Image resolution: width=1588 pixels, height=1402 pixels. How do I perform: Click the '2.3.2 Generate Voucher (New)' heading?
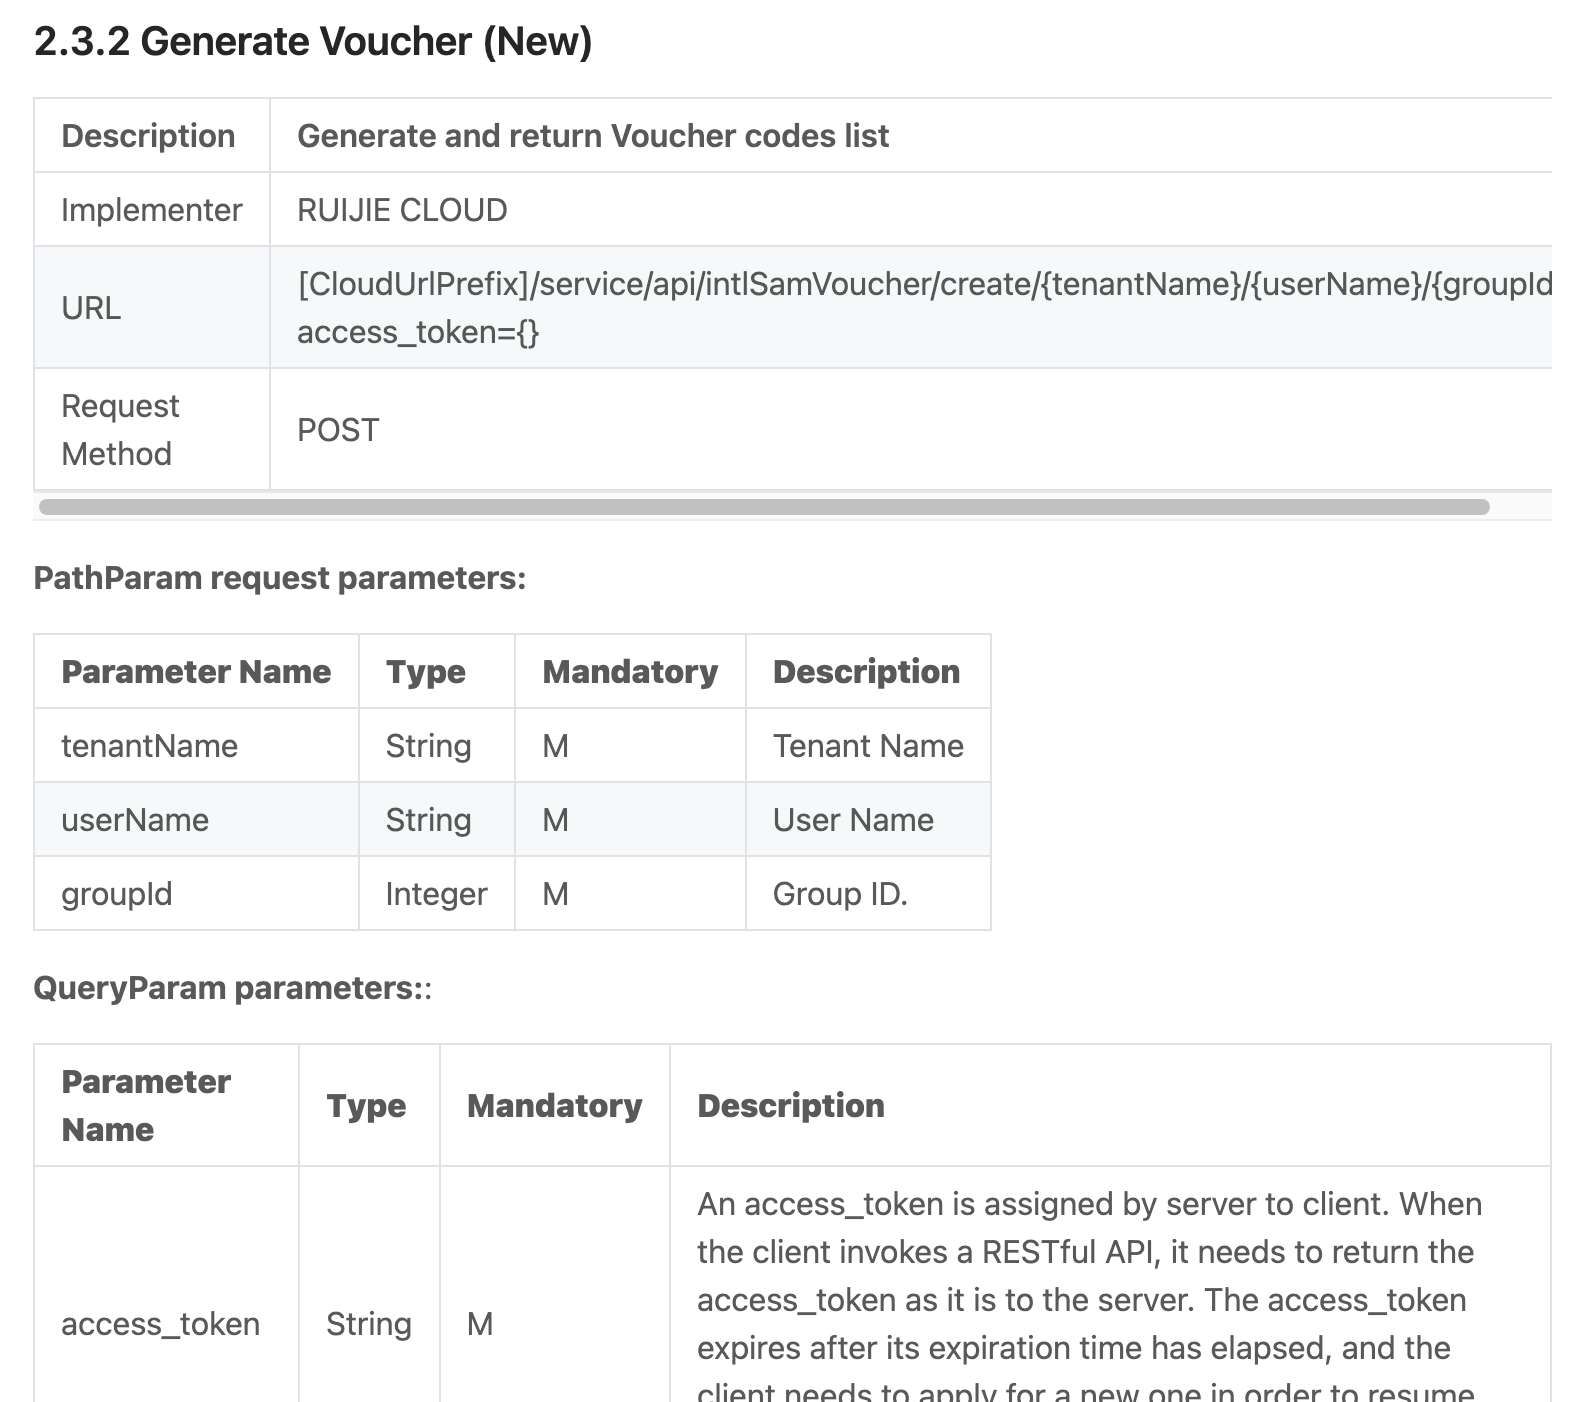coord(313,42)
